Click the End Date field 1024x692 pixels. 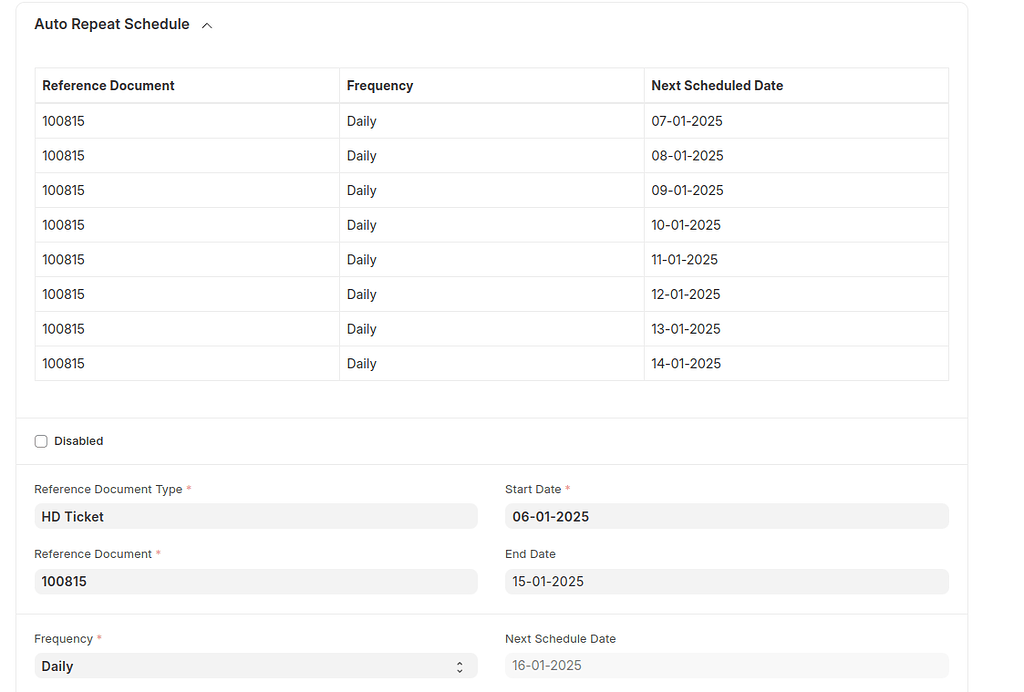click(x=726, y=581)
